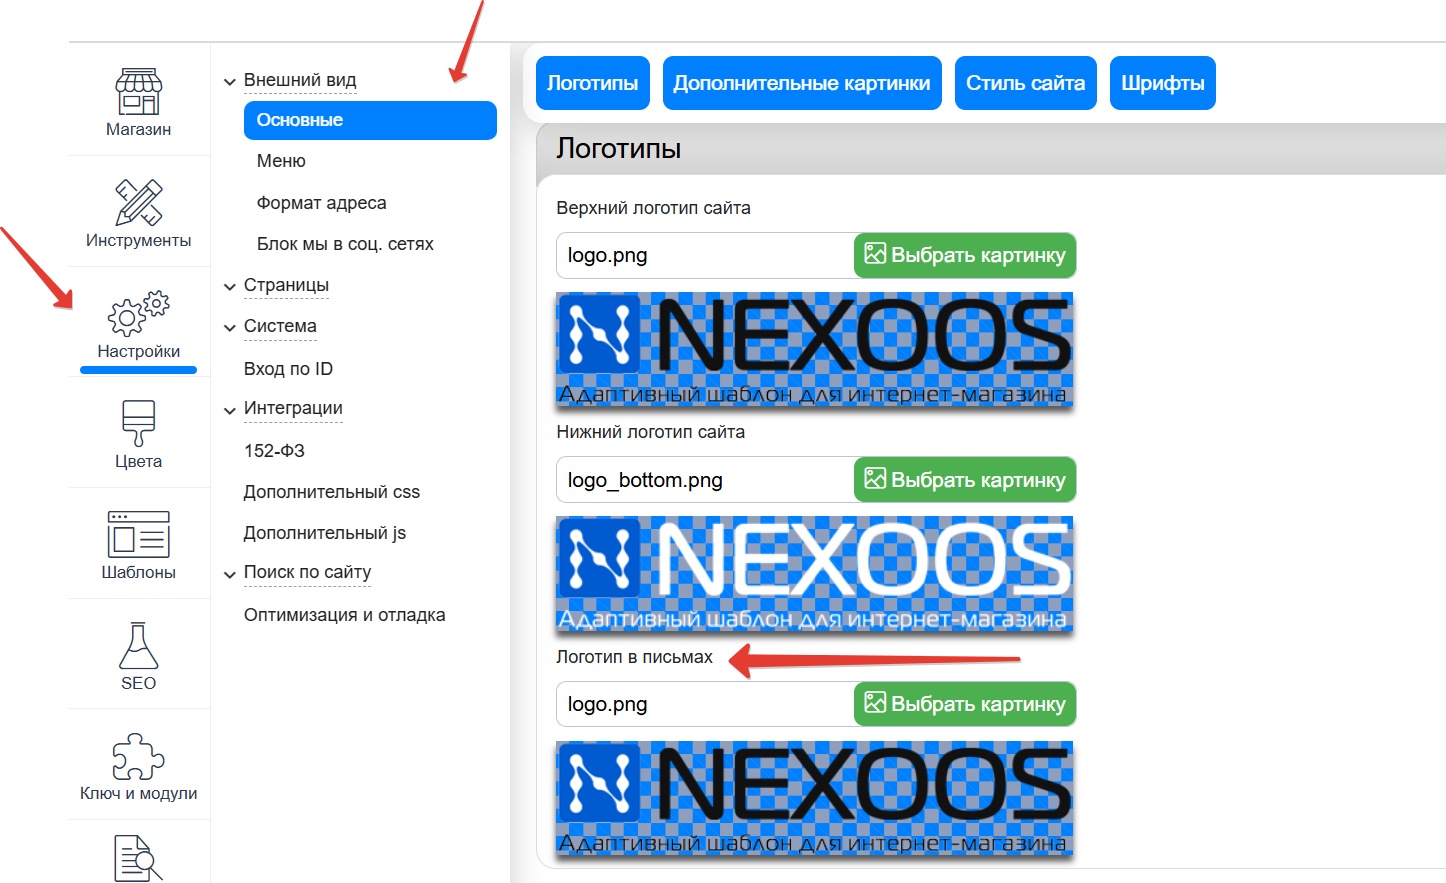Switch to the Дополнительные картинки tab
Screen dimensions: 1446x883
click(x=801, y=83)
